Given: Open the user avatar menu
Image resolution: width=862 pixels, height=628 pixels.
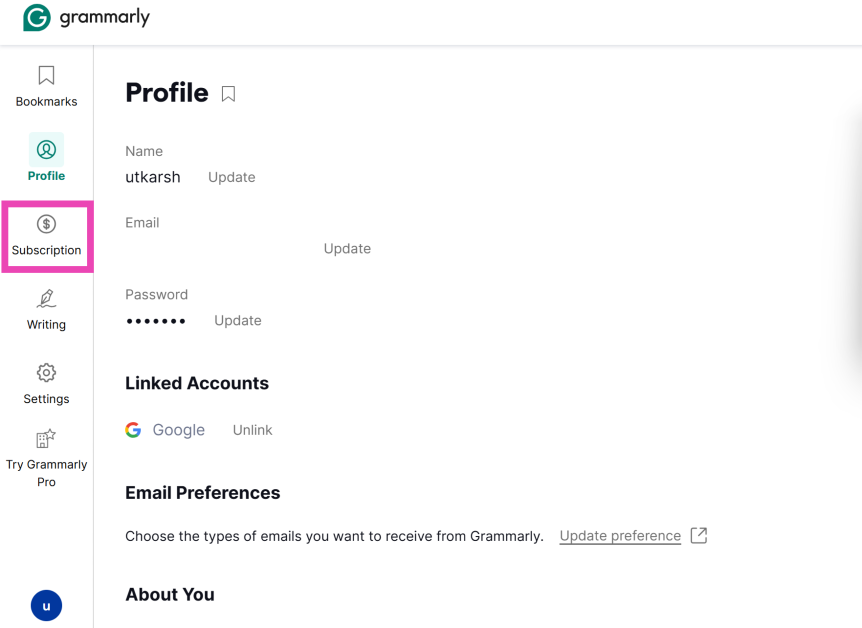Looking at the screenshot, I should tap(46, 605).
